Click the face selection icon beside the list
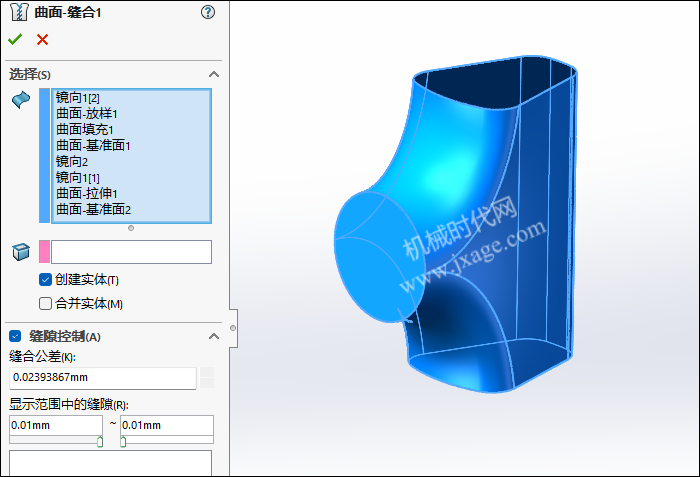700x477 pixels. [20, 100]
